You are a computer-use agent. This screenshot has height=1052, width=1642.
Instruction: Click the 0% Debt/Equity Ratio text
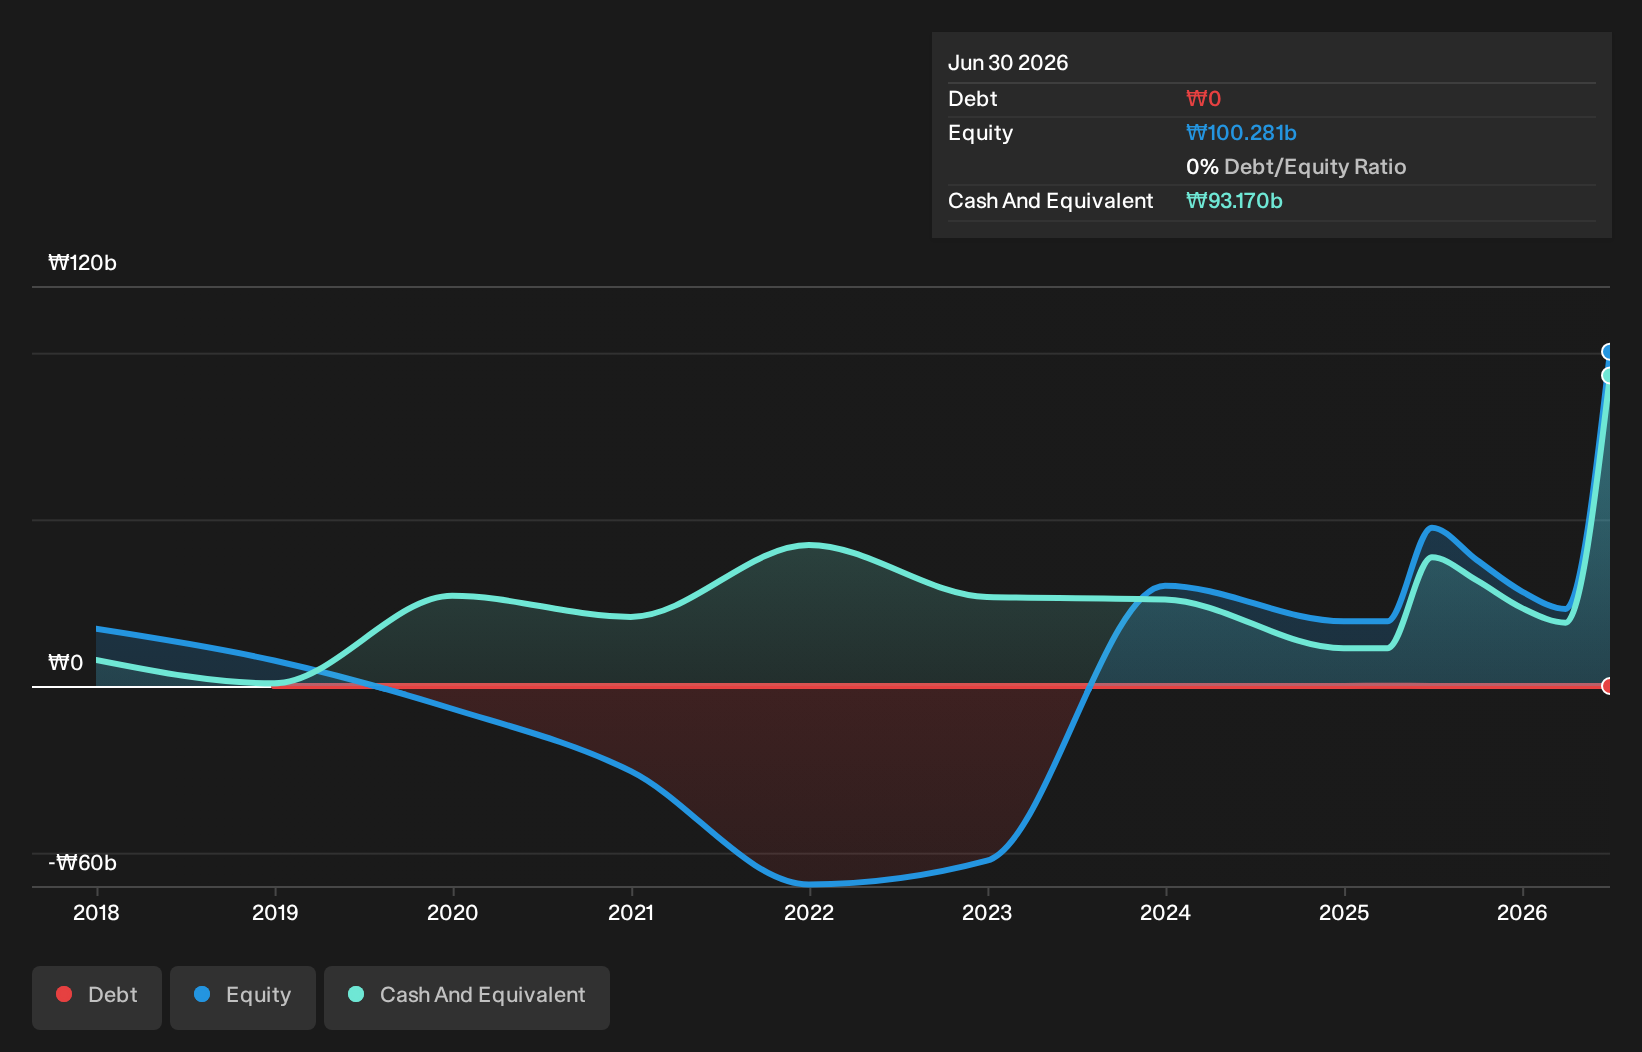tap(1296, 167)
